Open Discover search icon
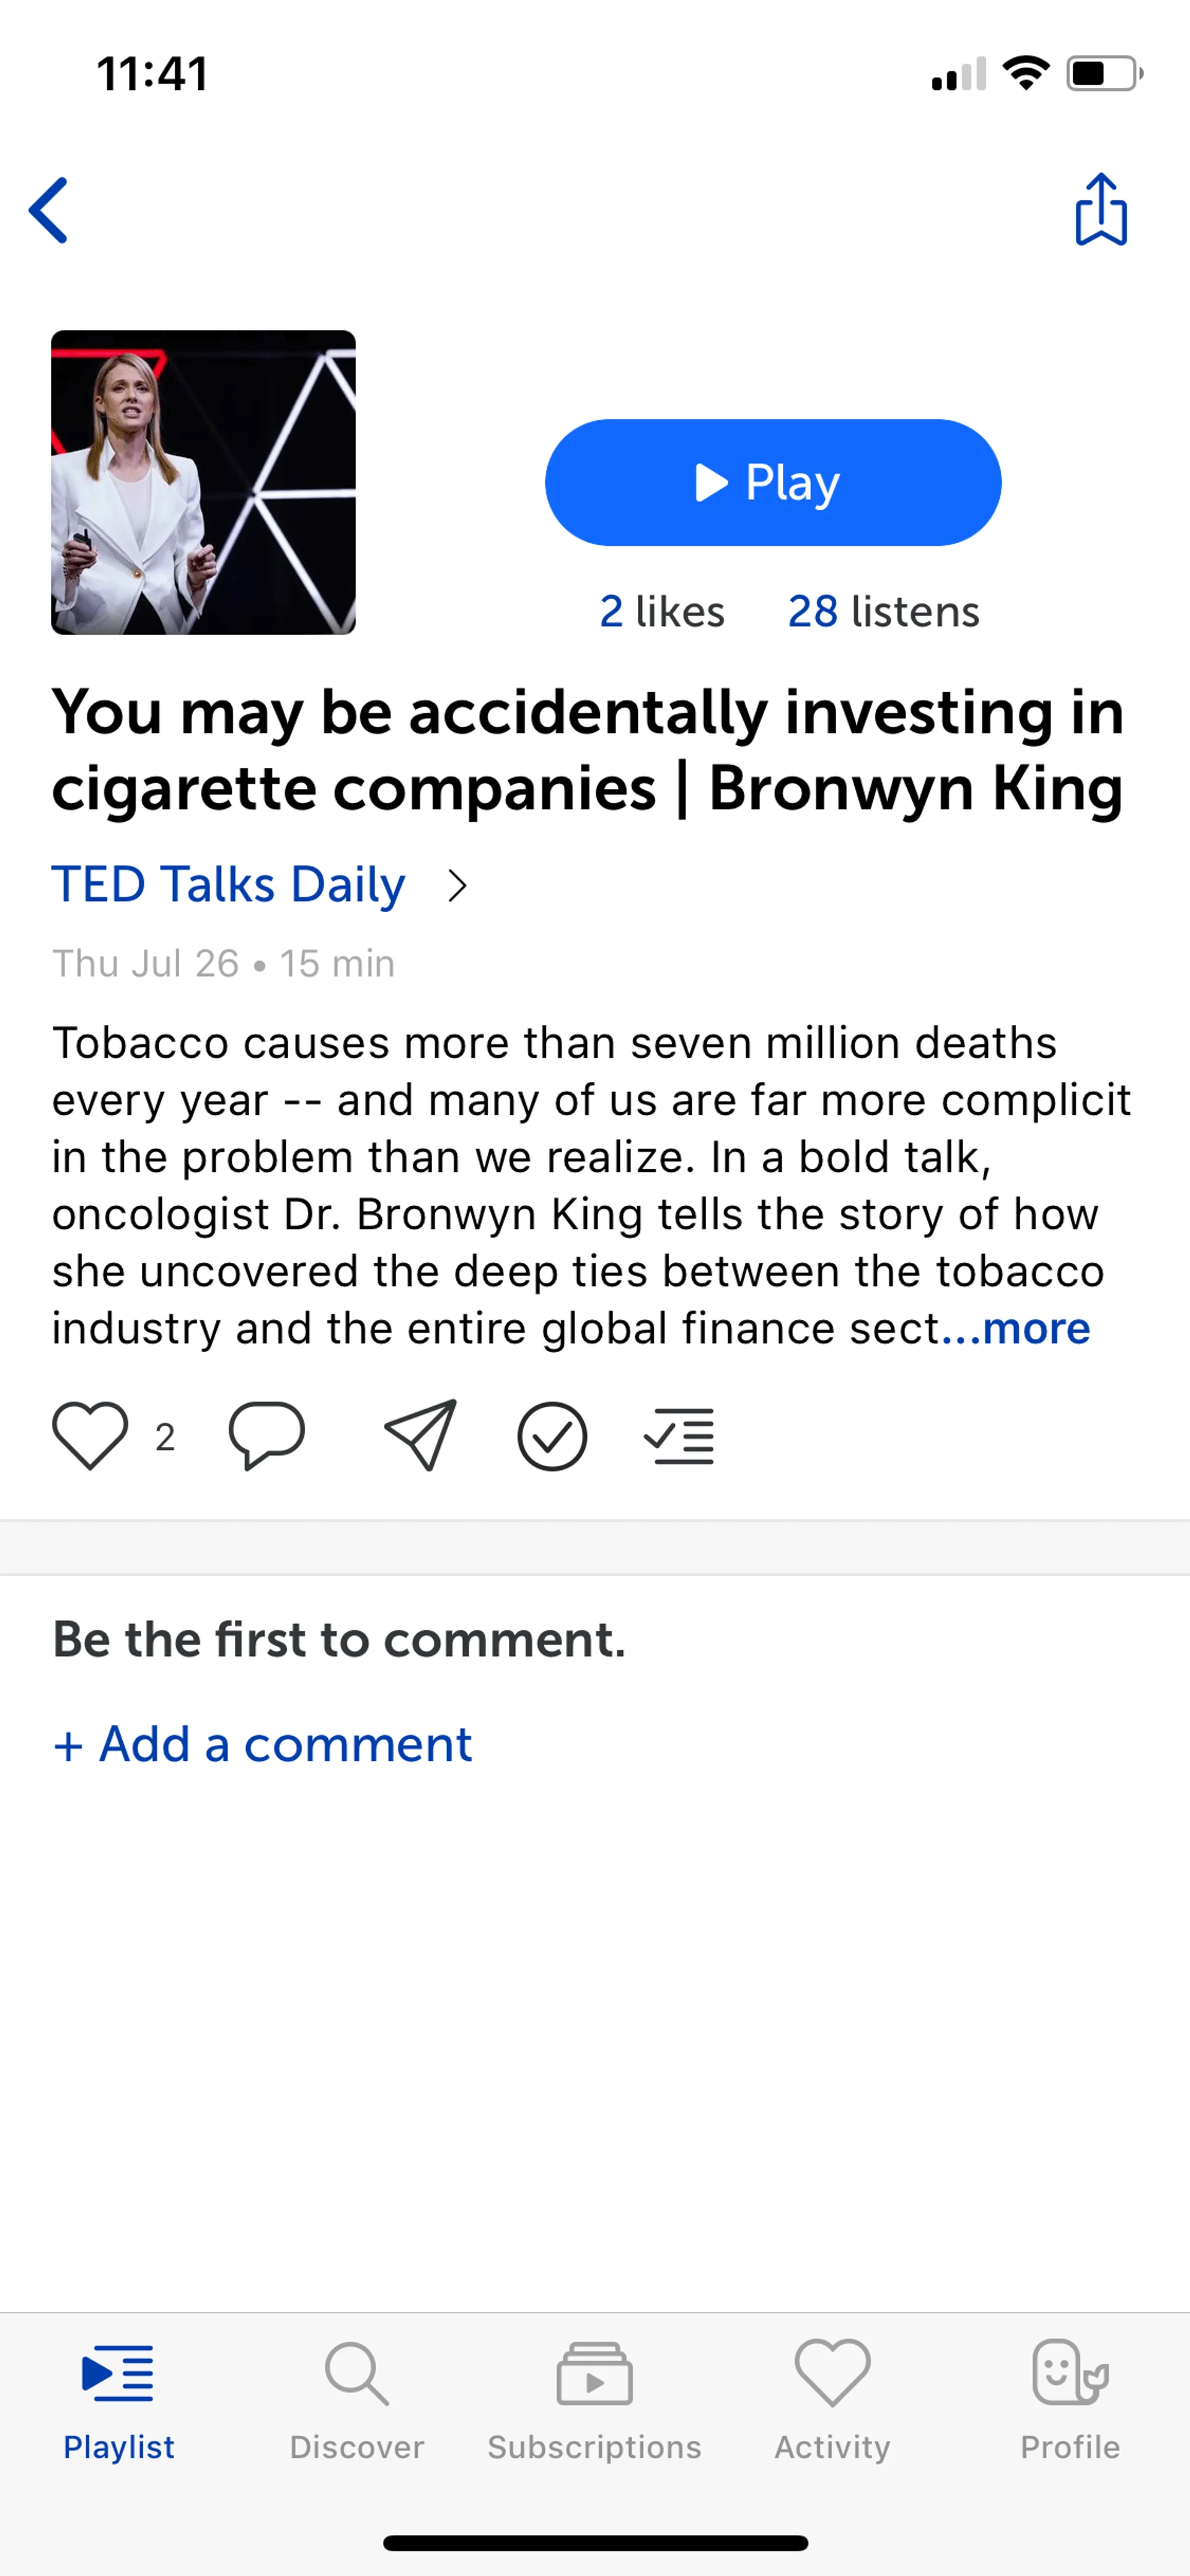This screenshot has height=2576, width=1190. pos(356,2373)
